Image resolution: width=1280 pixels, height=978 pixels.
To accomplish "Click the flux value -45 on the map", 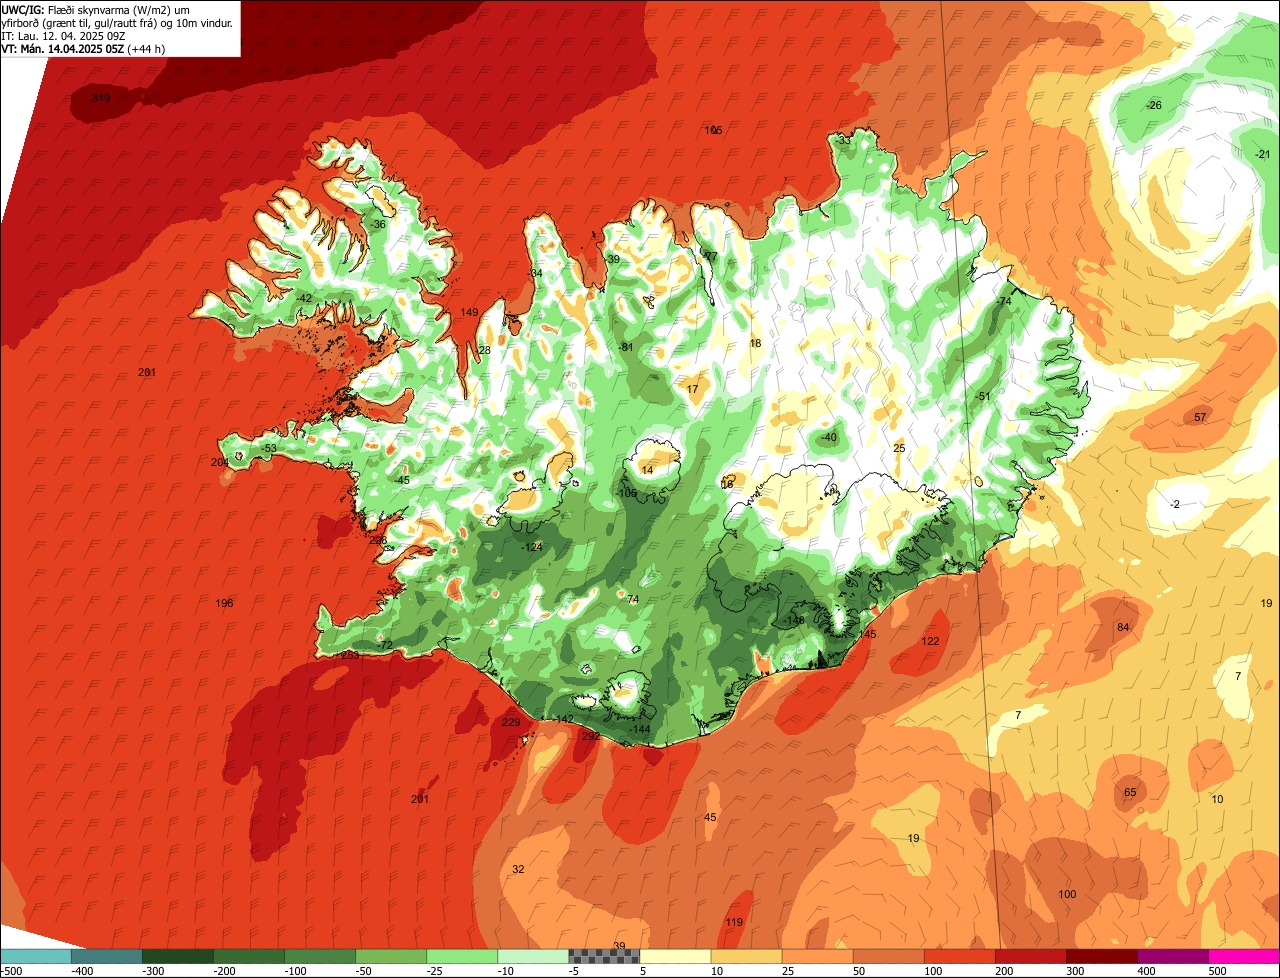I will [402, 481].
